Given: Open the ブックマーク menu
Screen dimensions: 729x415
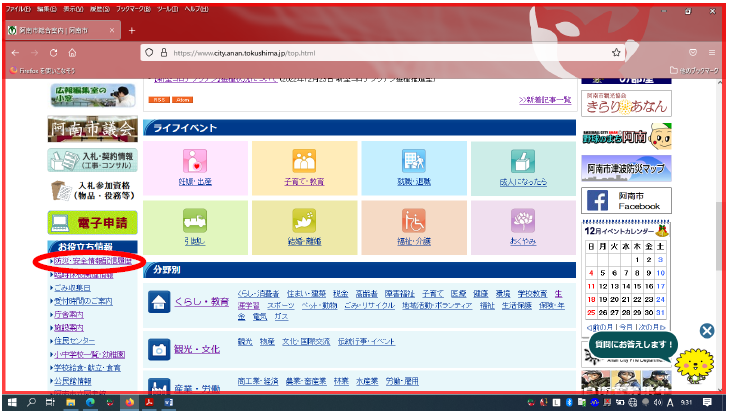Looking at the screenshot, I should 133,9.
